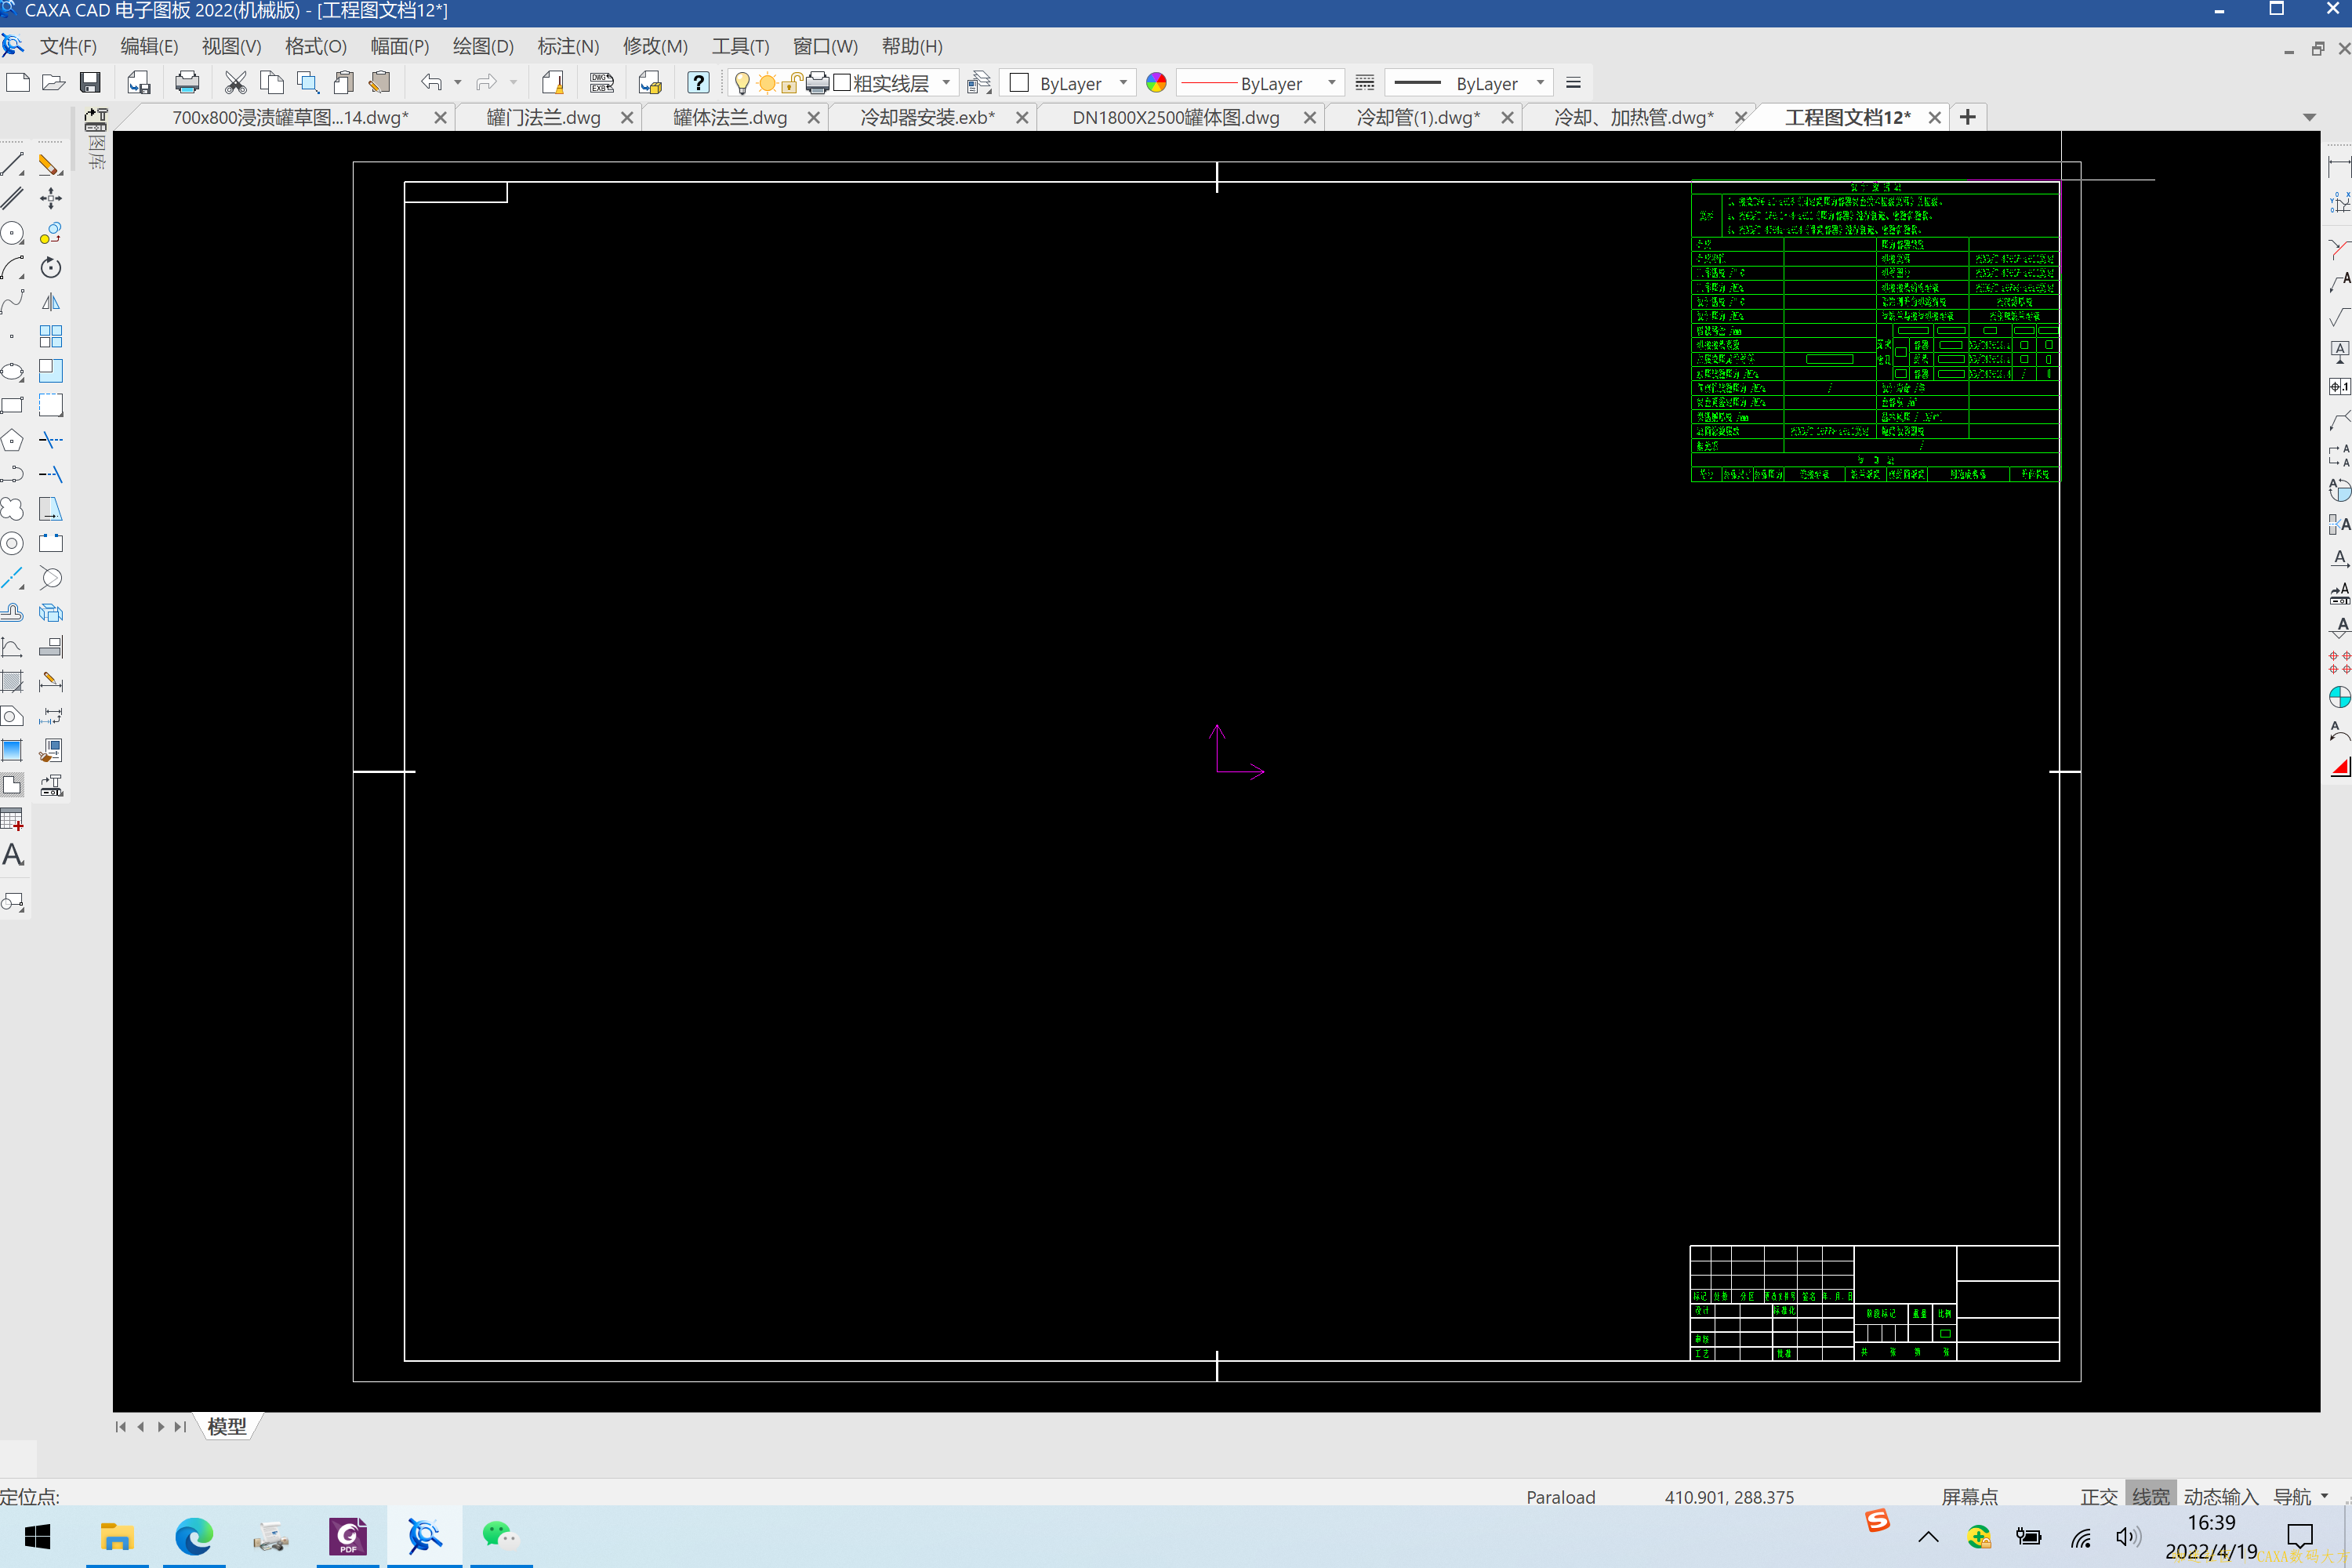This screenshot has height=1568, width=2352.
Task: Click the Save file icon
Action: (90, 83)
